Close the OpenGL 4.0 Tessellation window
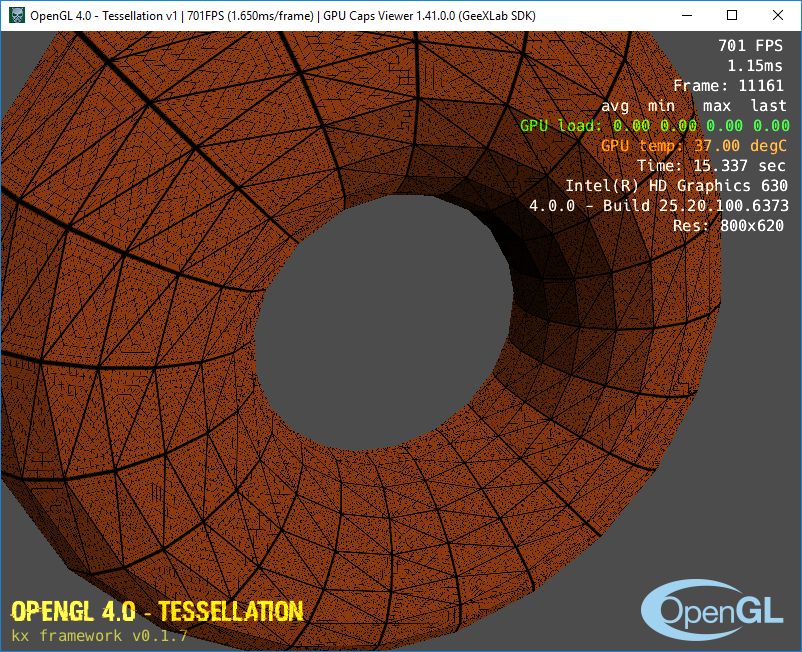This screenshot has width=802, height=652. click(777, 15)
